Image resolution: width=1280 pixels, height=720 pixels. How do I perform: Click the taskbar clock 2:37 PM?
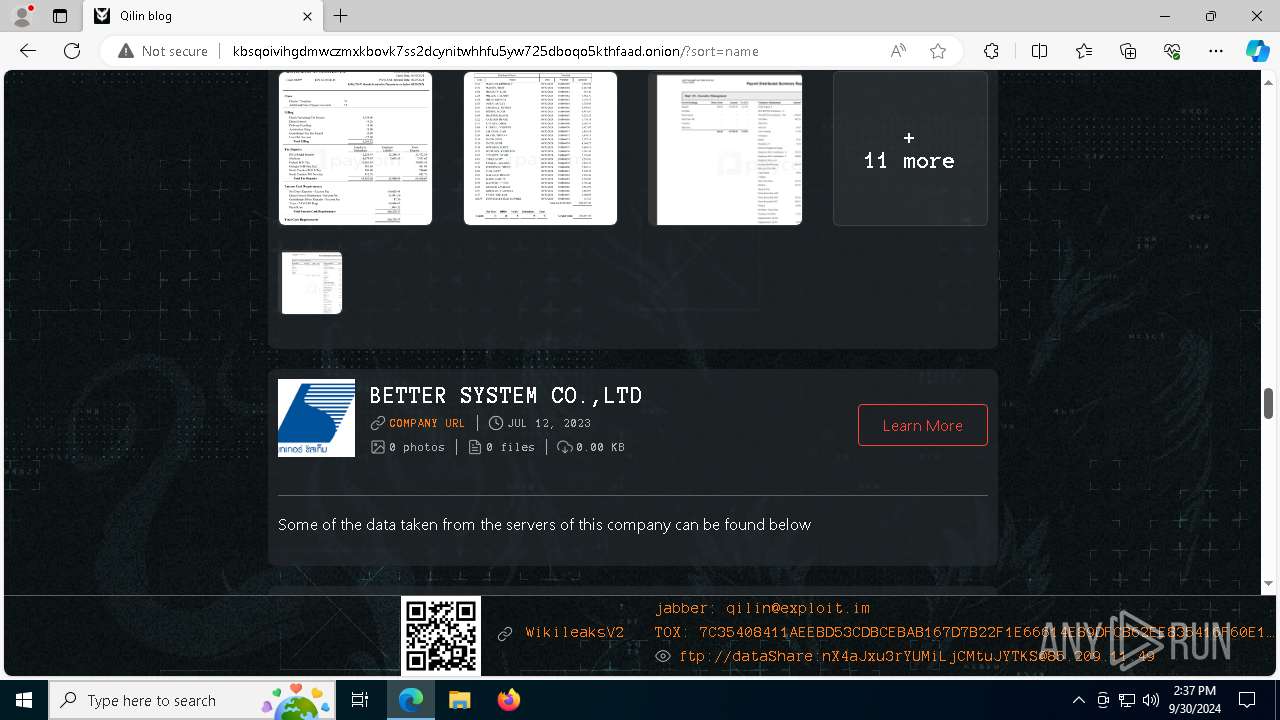tap(1195, 700)
